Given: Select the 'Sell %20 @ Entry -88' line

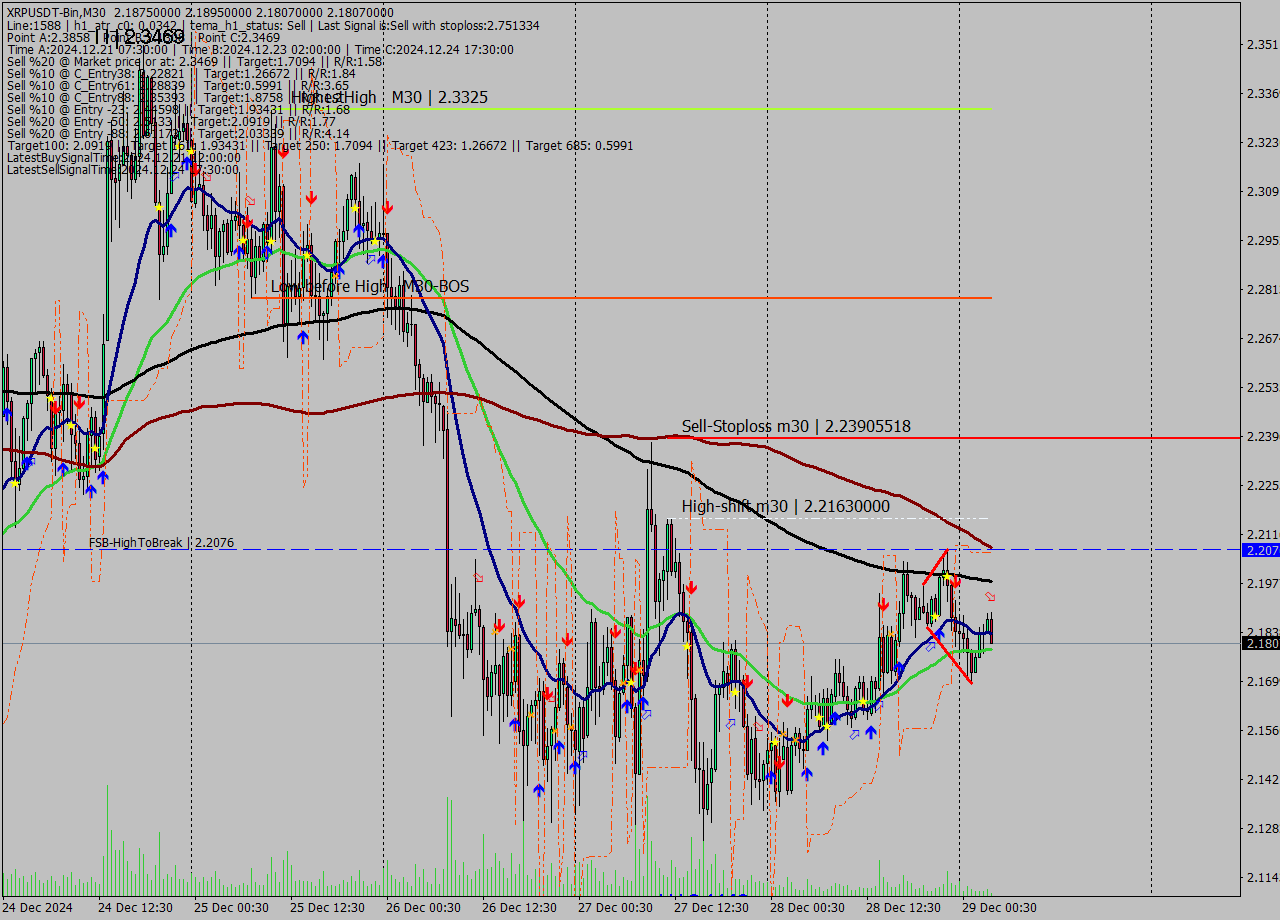Looking at the screenshot, I should [178, 133].
